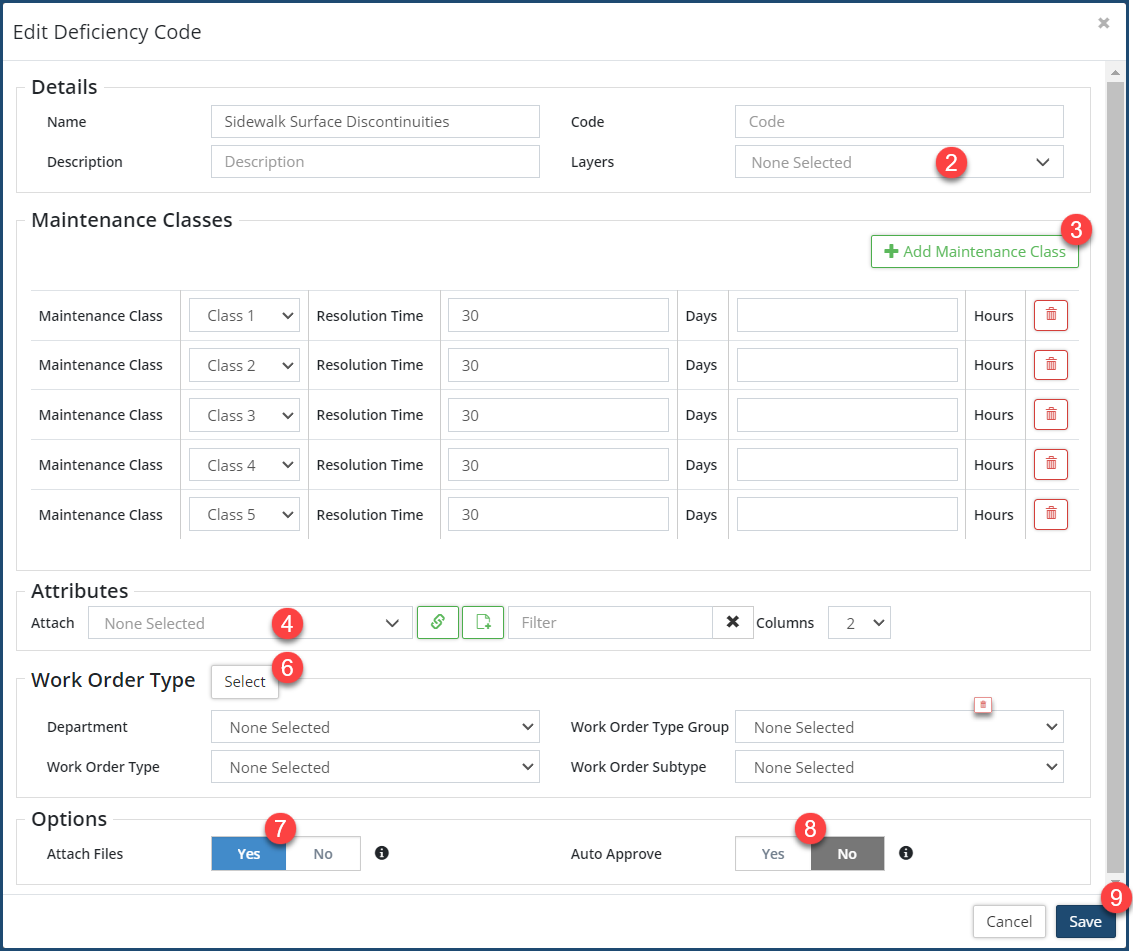
Task: Remove the Class 5 maintenance class row
Action: (x=1050, y=515)
